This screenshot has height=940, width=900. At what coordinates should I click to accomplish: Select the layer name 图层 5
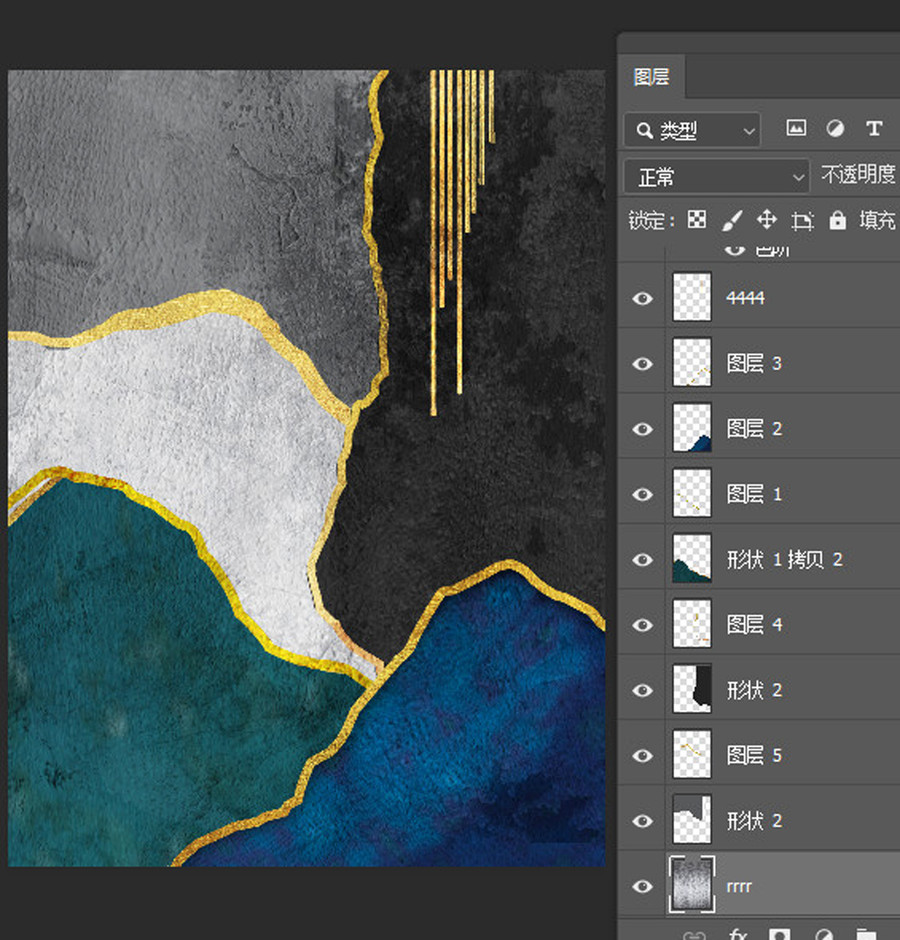pyautogui.click(x=754, y=755)
